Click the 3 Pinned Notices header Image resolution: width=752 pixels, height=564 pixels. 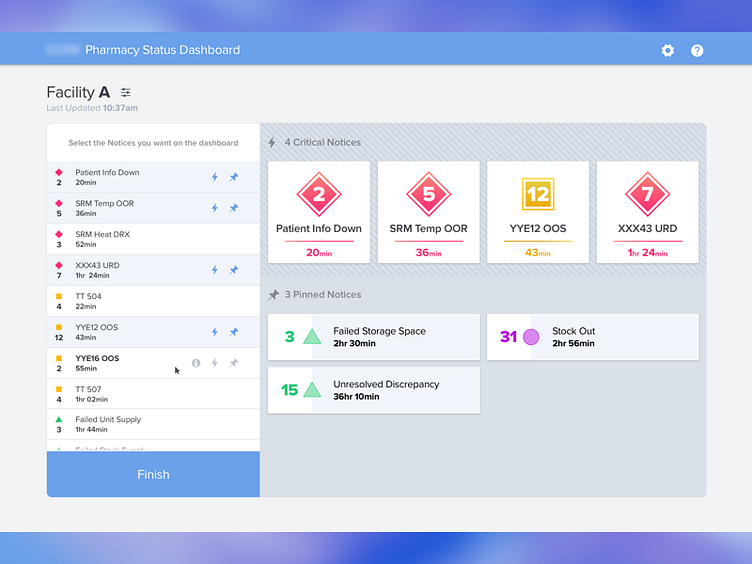(323, 294)
